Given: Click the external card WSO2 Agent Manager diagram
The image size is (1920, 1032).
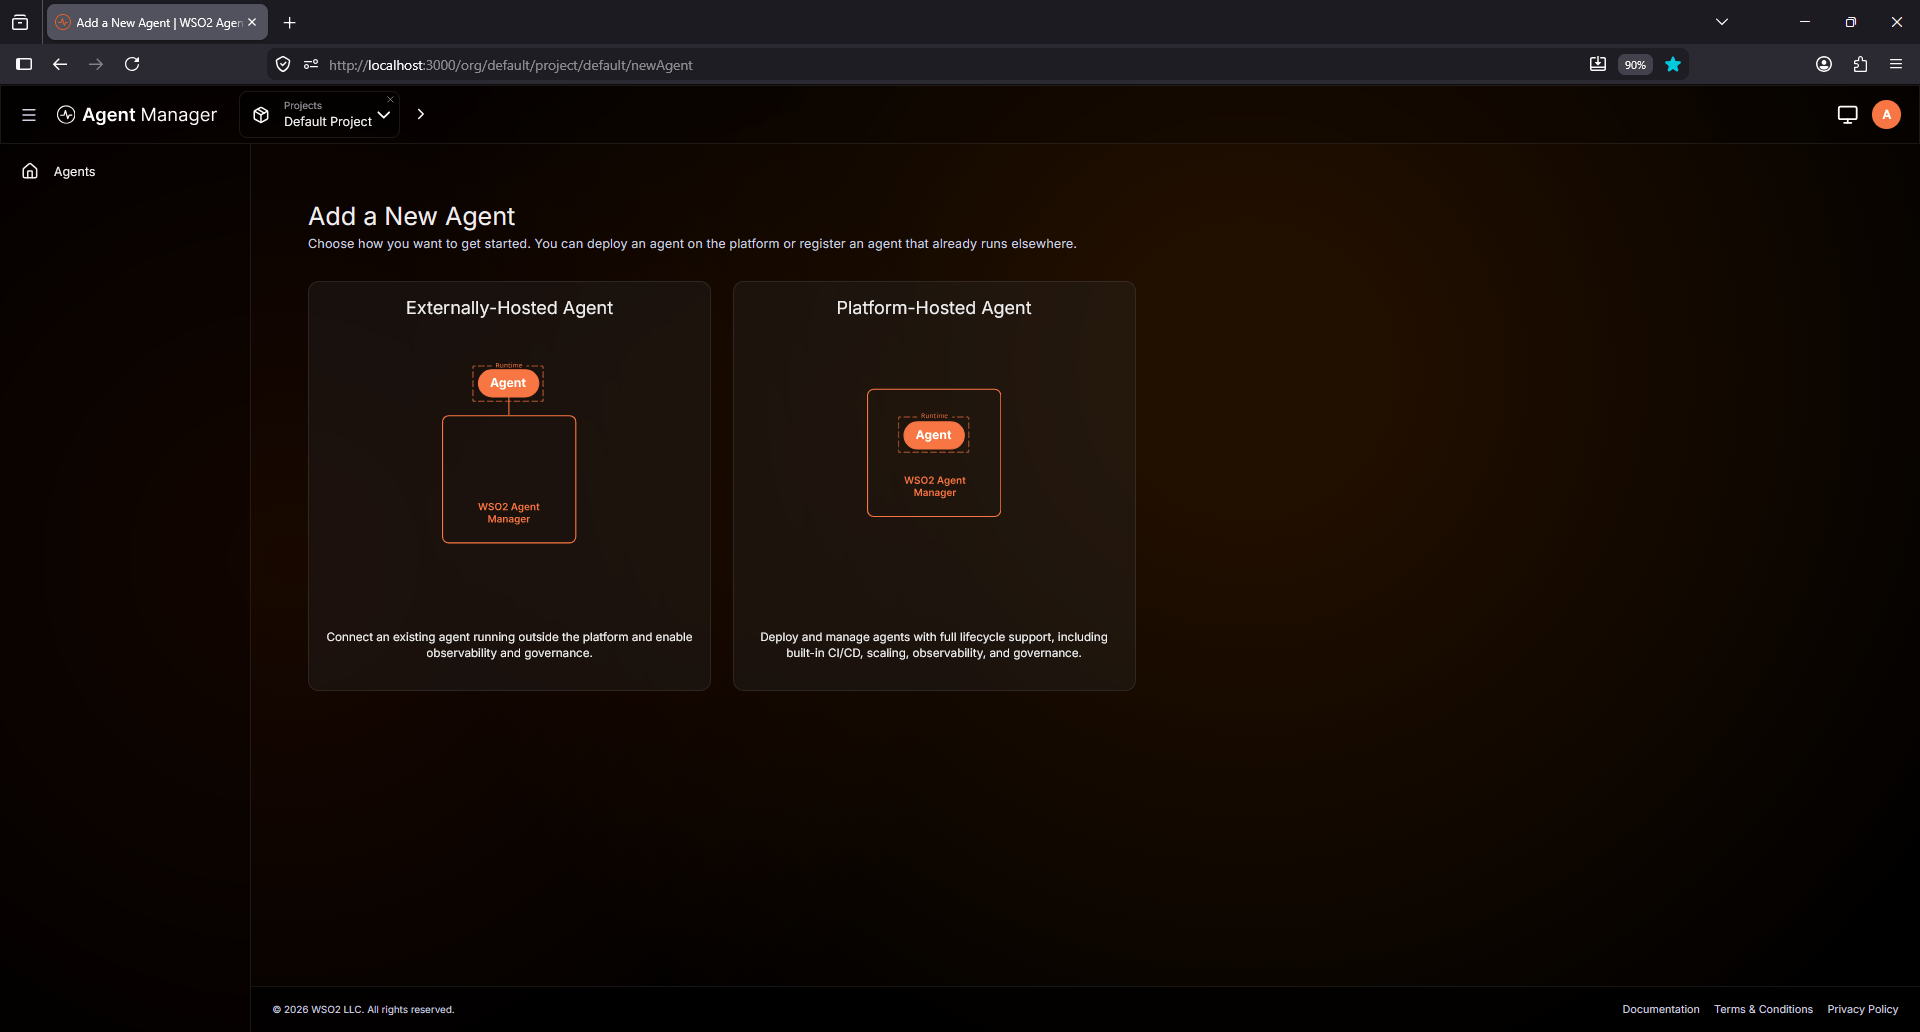Looking at the screenshot, I should pyautogui.click(x=509, y=480).
